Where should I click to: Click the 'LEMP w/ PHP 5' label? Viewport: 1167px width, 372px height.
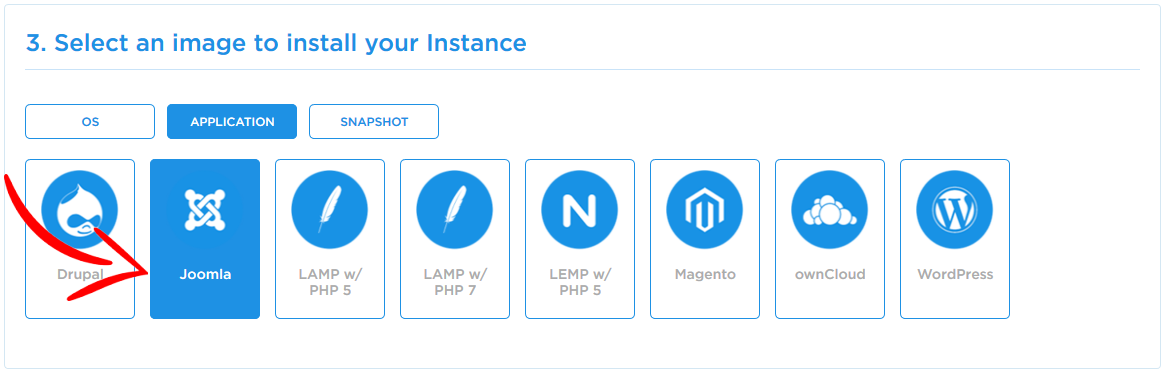click(x=580, y=282)
